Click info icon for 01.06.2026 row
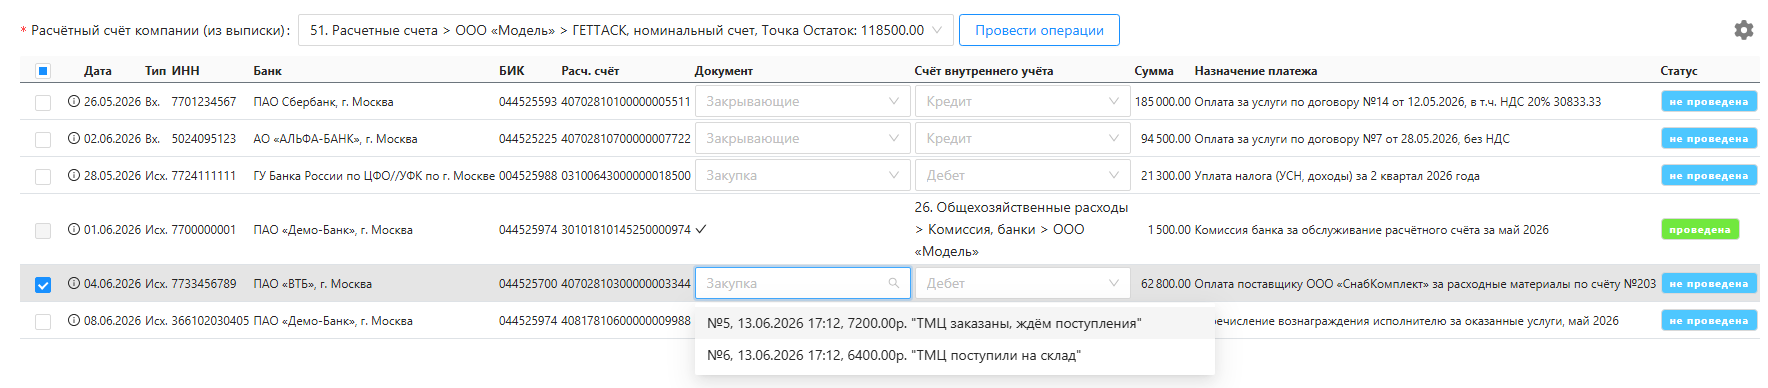This screenshot has width=1768, height=388. (74, 229)
